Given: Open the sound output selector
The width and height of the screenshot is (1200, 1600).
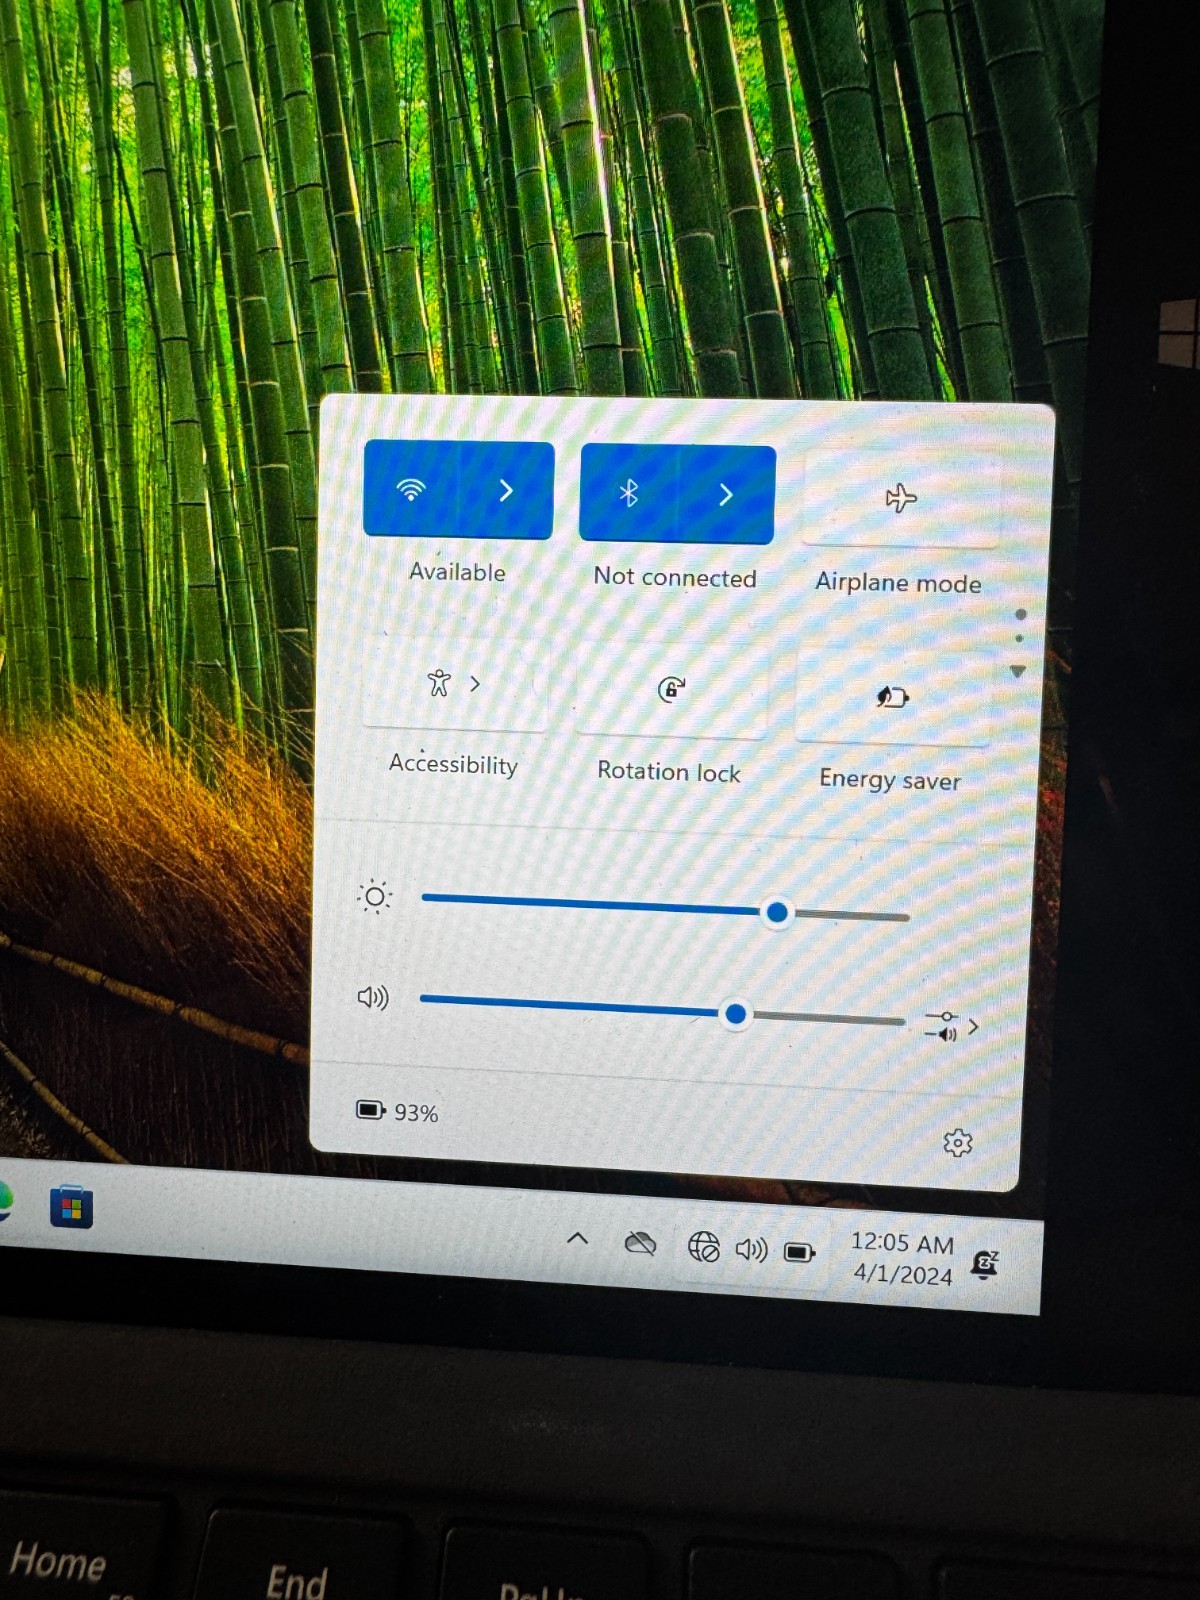Looking at the screenshot, I should click(x=952, y=1026).
